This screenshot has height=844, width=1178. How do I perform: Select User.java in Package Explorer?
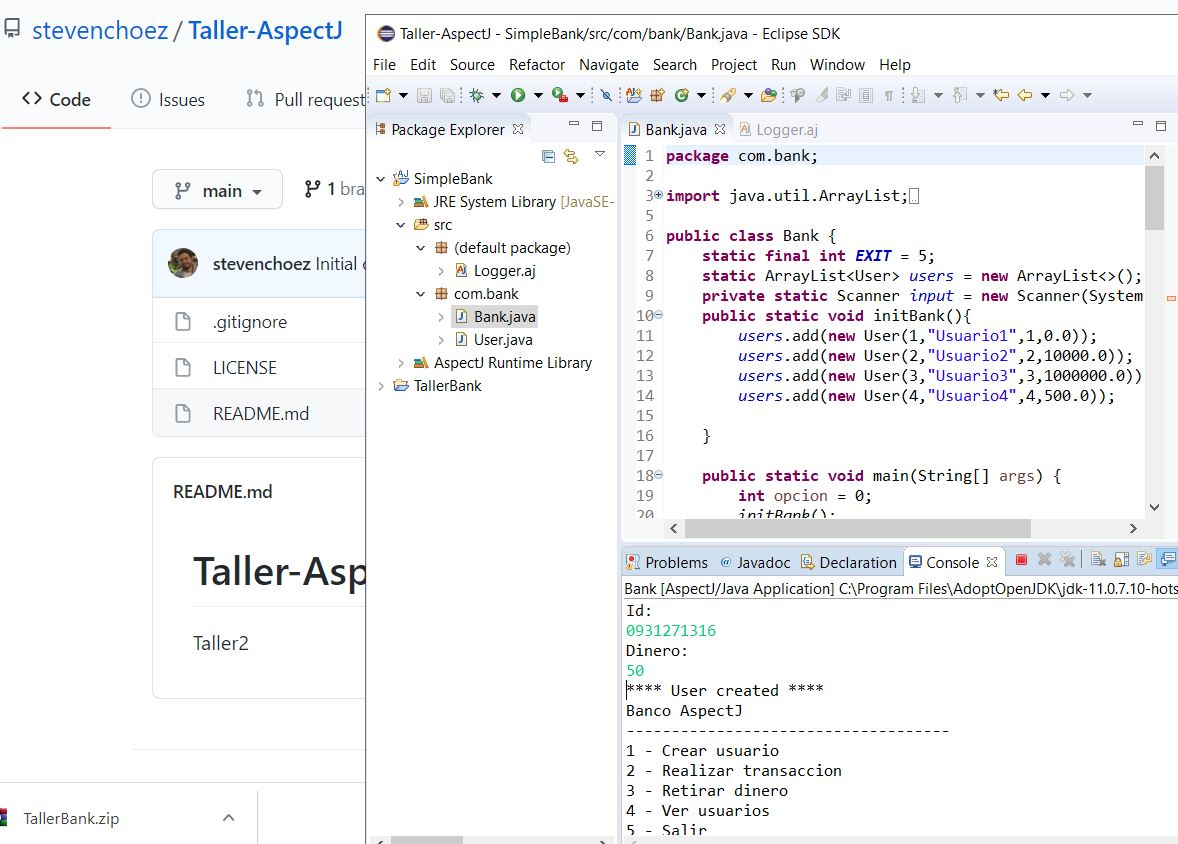coord(494,340)
